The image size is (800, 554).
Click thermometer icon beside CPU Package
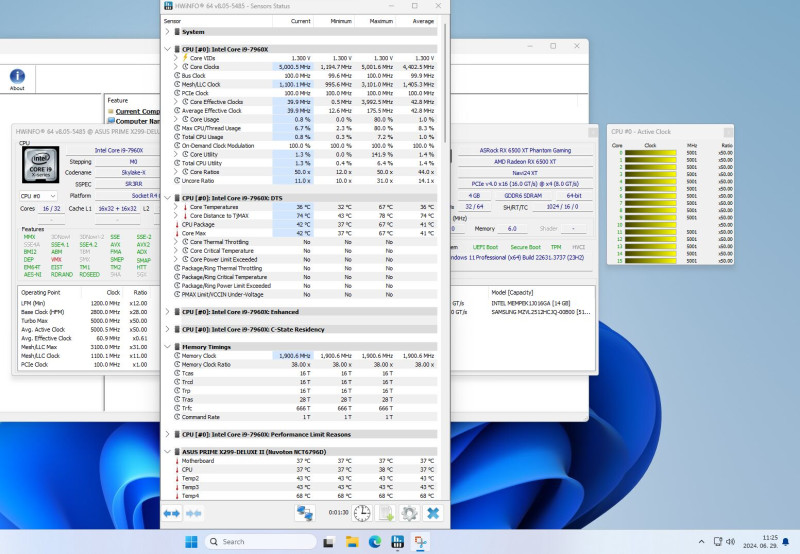point(177,224)
